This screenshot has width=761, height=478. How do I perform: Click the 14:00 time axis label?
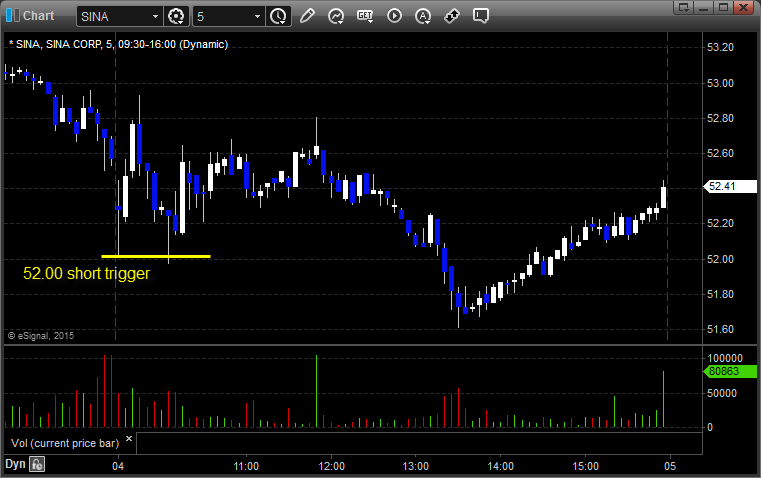[500, 466]
